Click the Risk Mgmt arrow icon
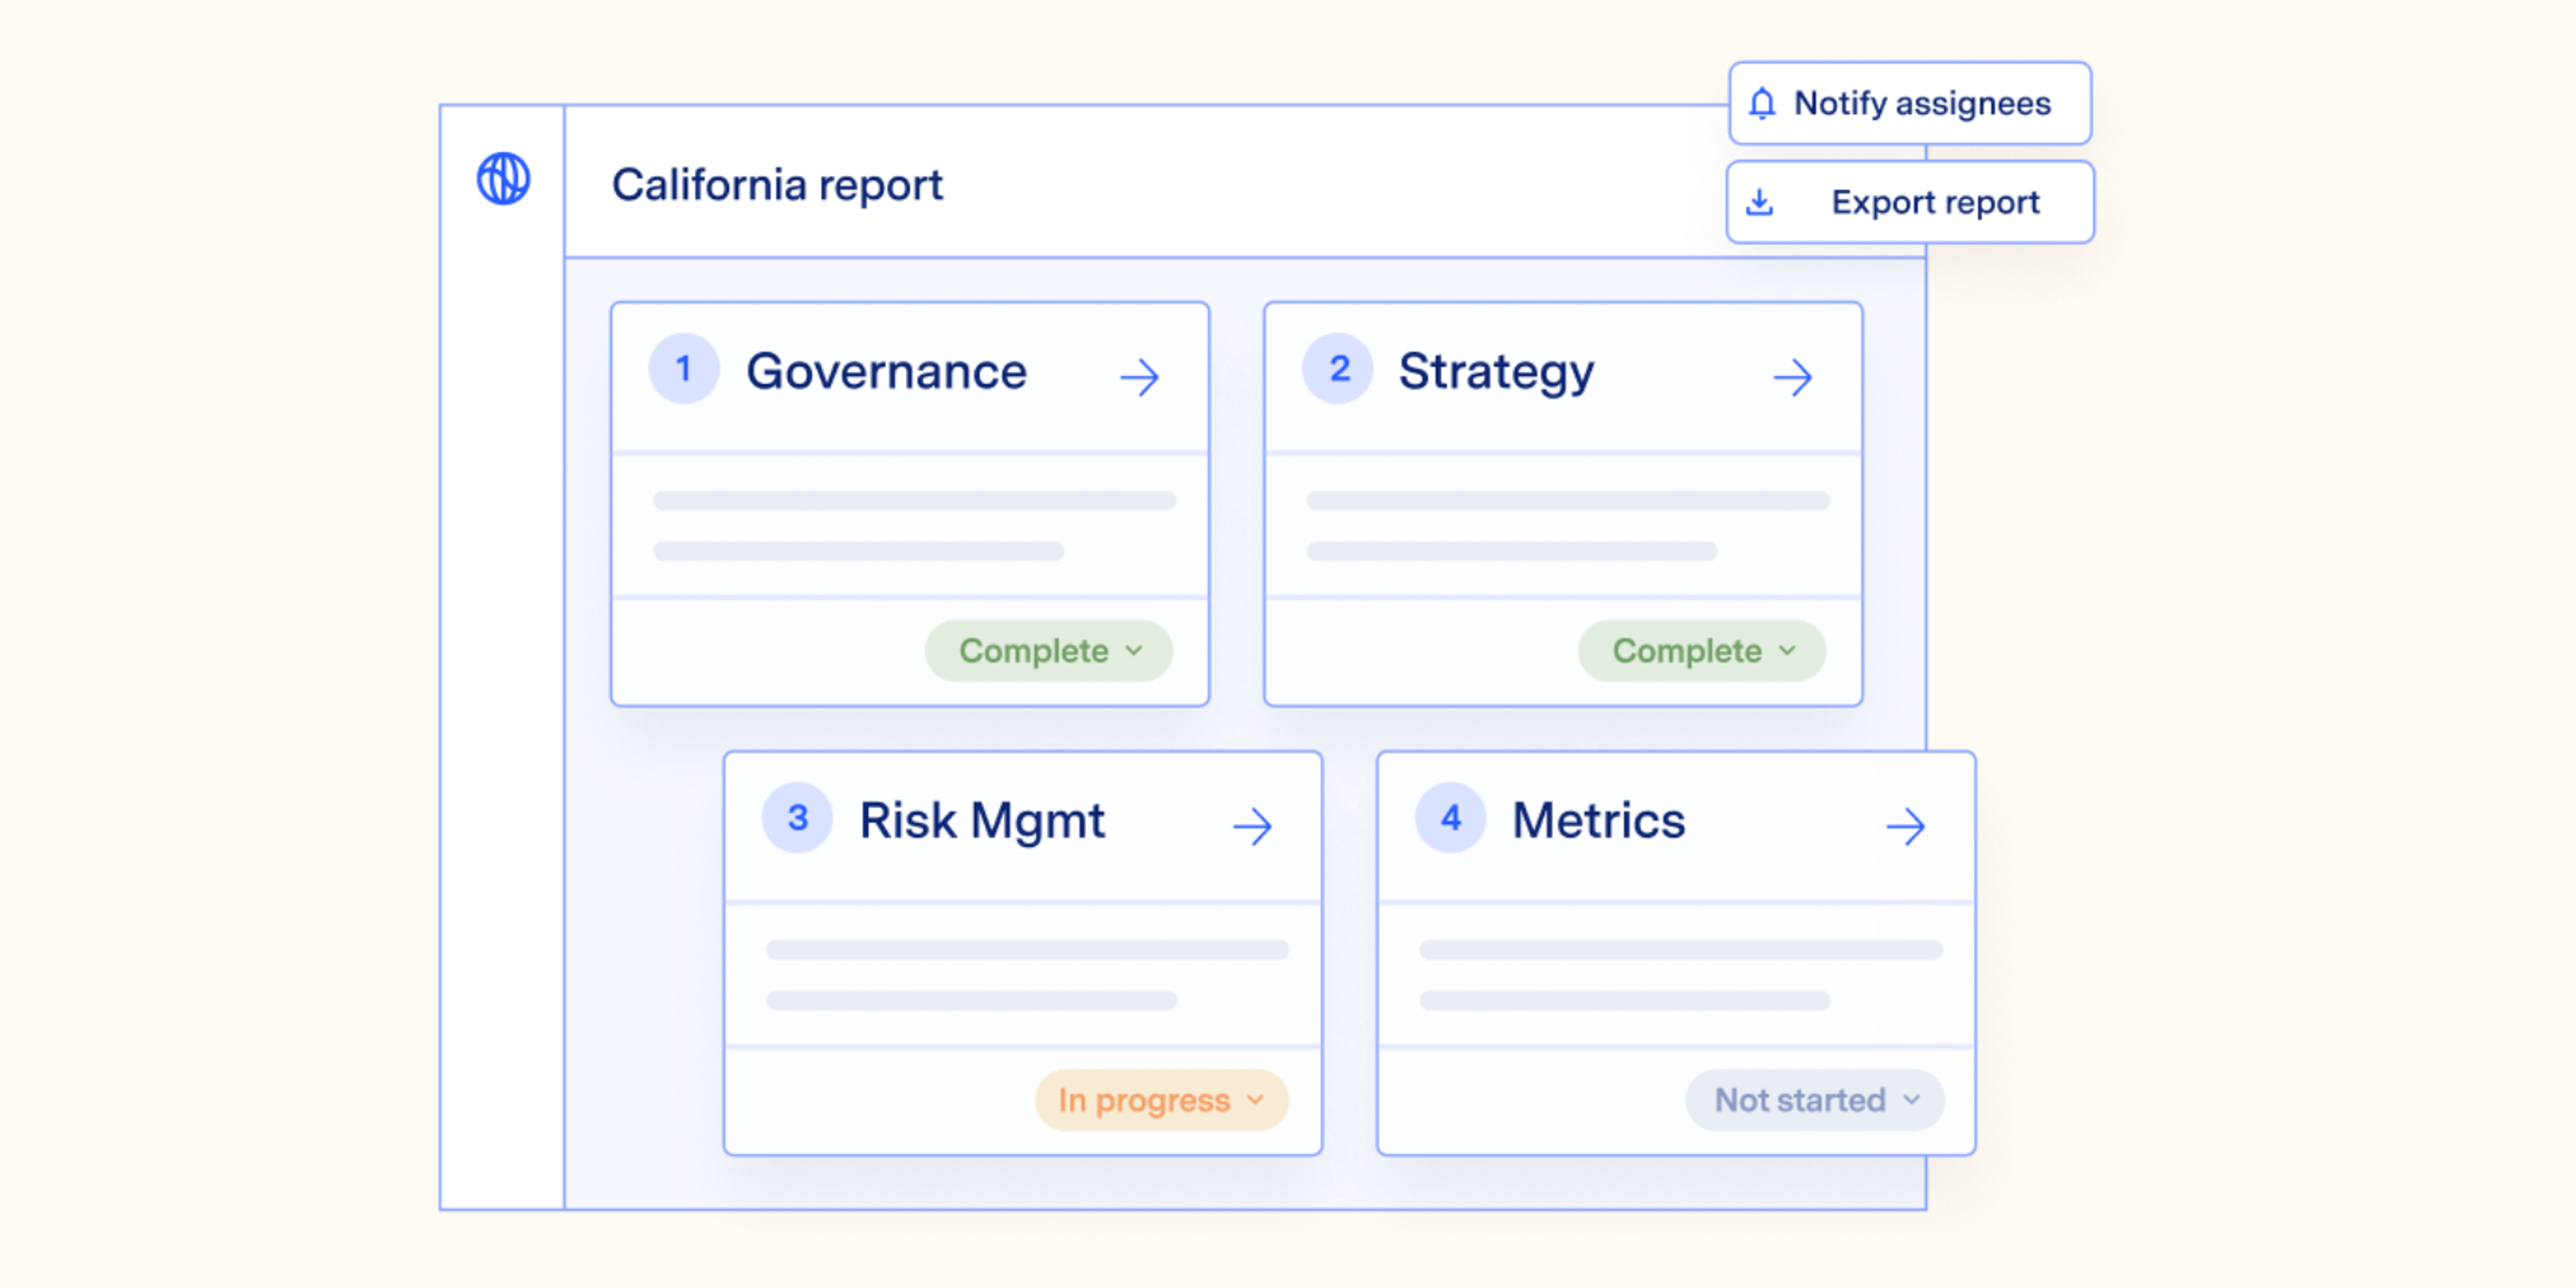The image size is (2576, 1288). click(x=1252, y=826)
